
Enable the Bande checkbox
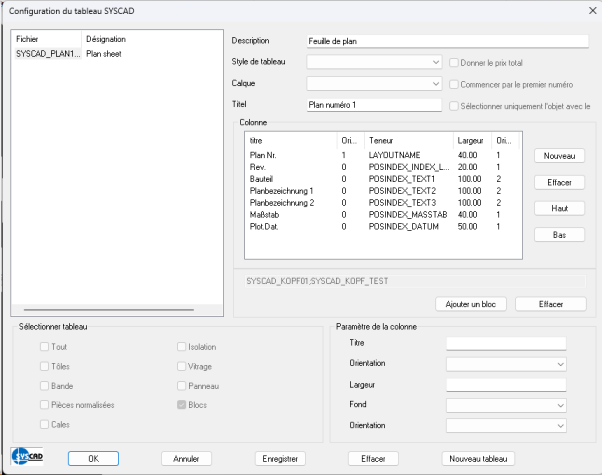(45, 386)
